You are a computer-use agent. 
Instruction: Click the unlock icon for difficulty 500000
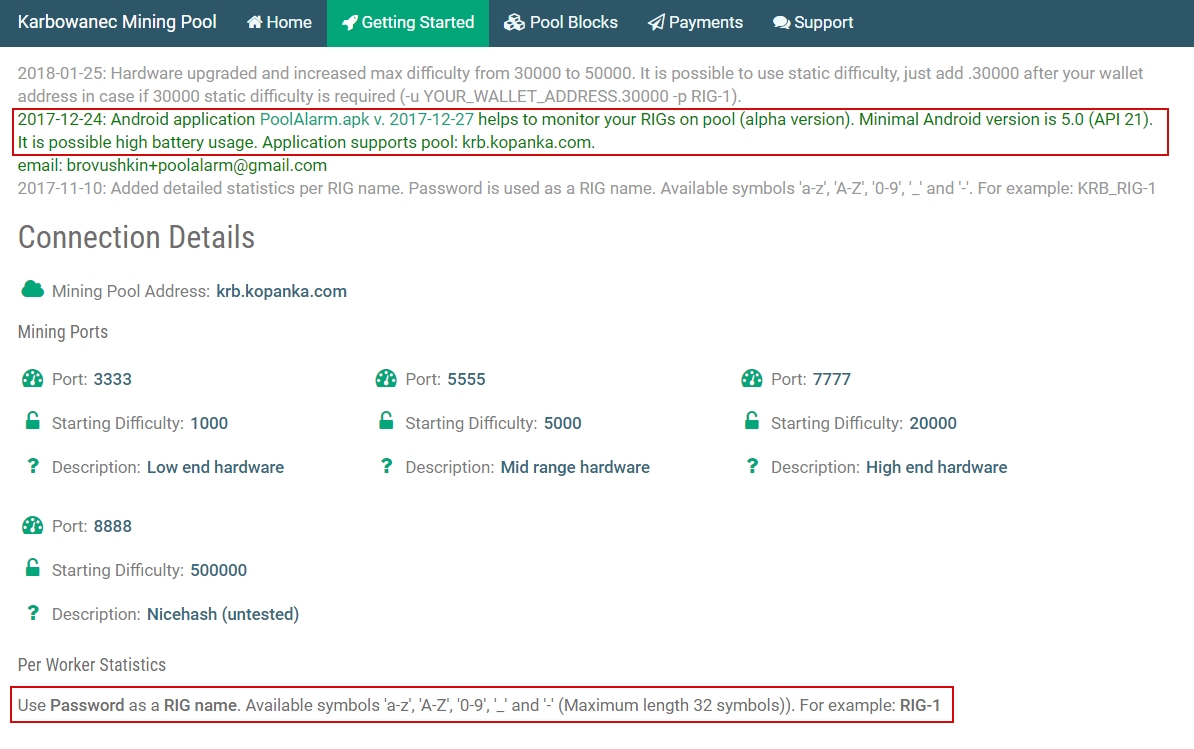[33, 568]
